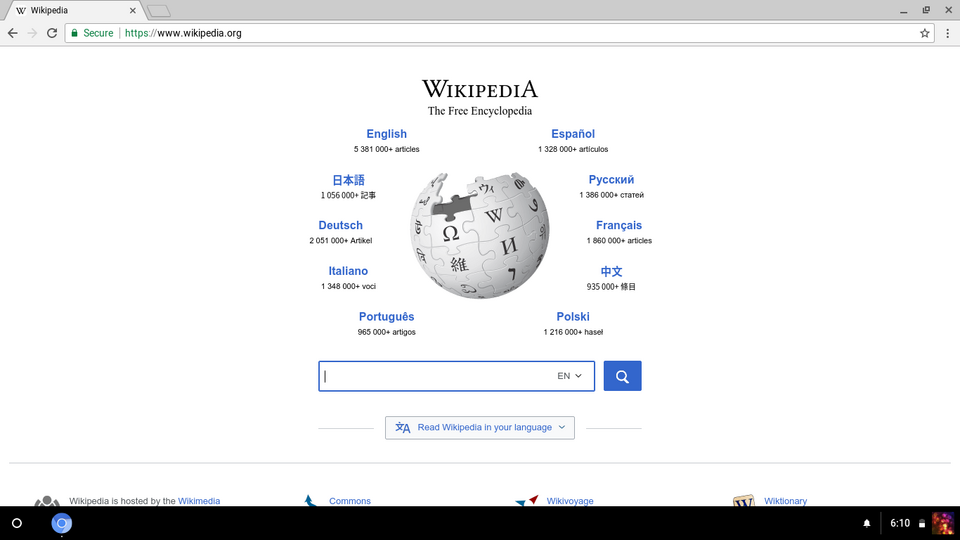The image size is (960, 540).
Task: Reload the Wikipedia page
Action: pyautogui.click(x=52, y=33)
